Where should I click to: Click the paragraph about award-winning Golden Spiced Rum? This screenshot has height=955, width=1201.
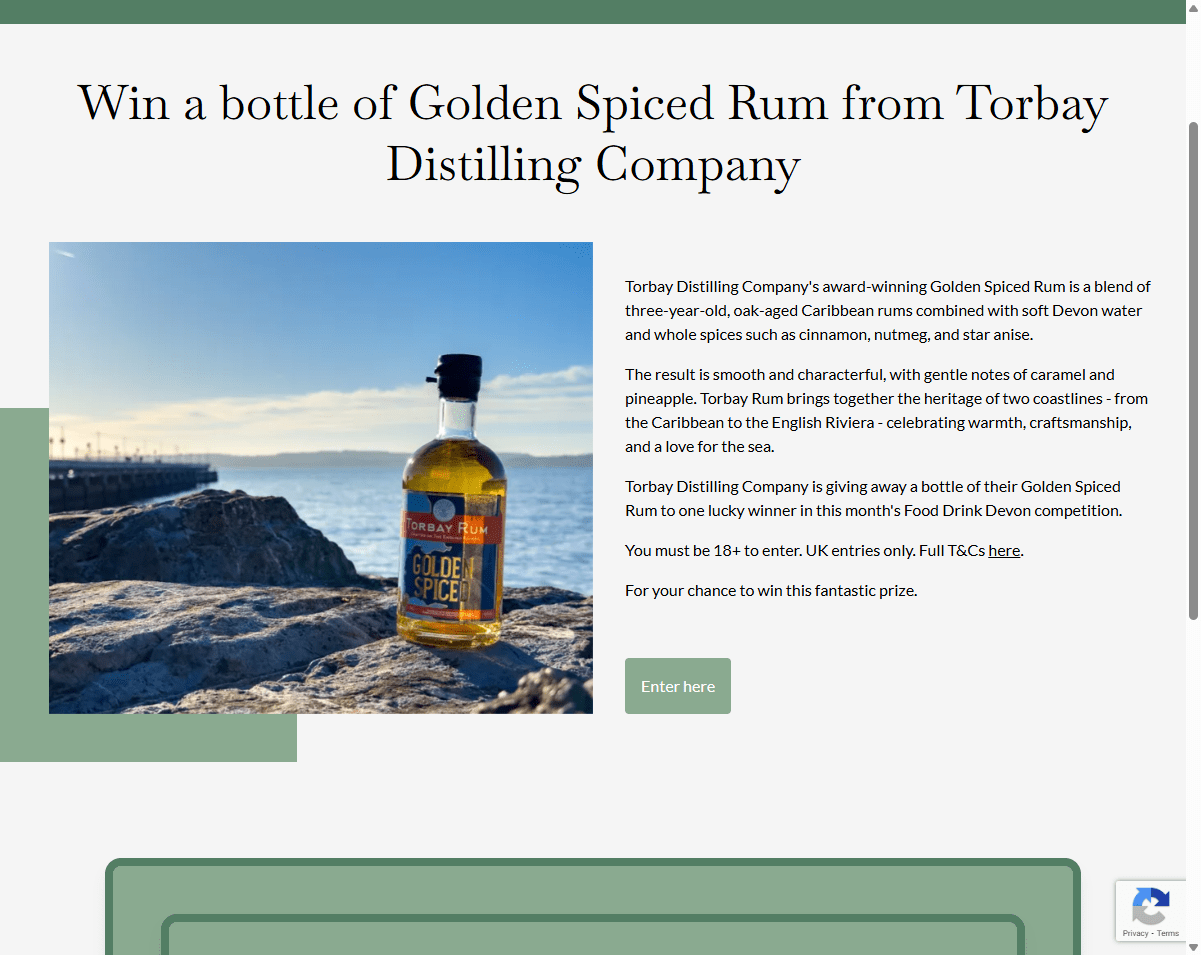(x=888, y=310)
